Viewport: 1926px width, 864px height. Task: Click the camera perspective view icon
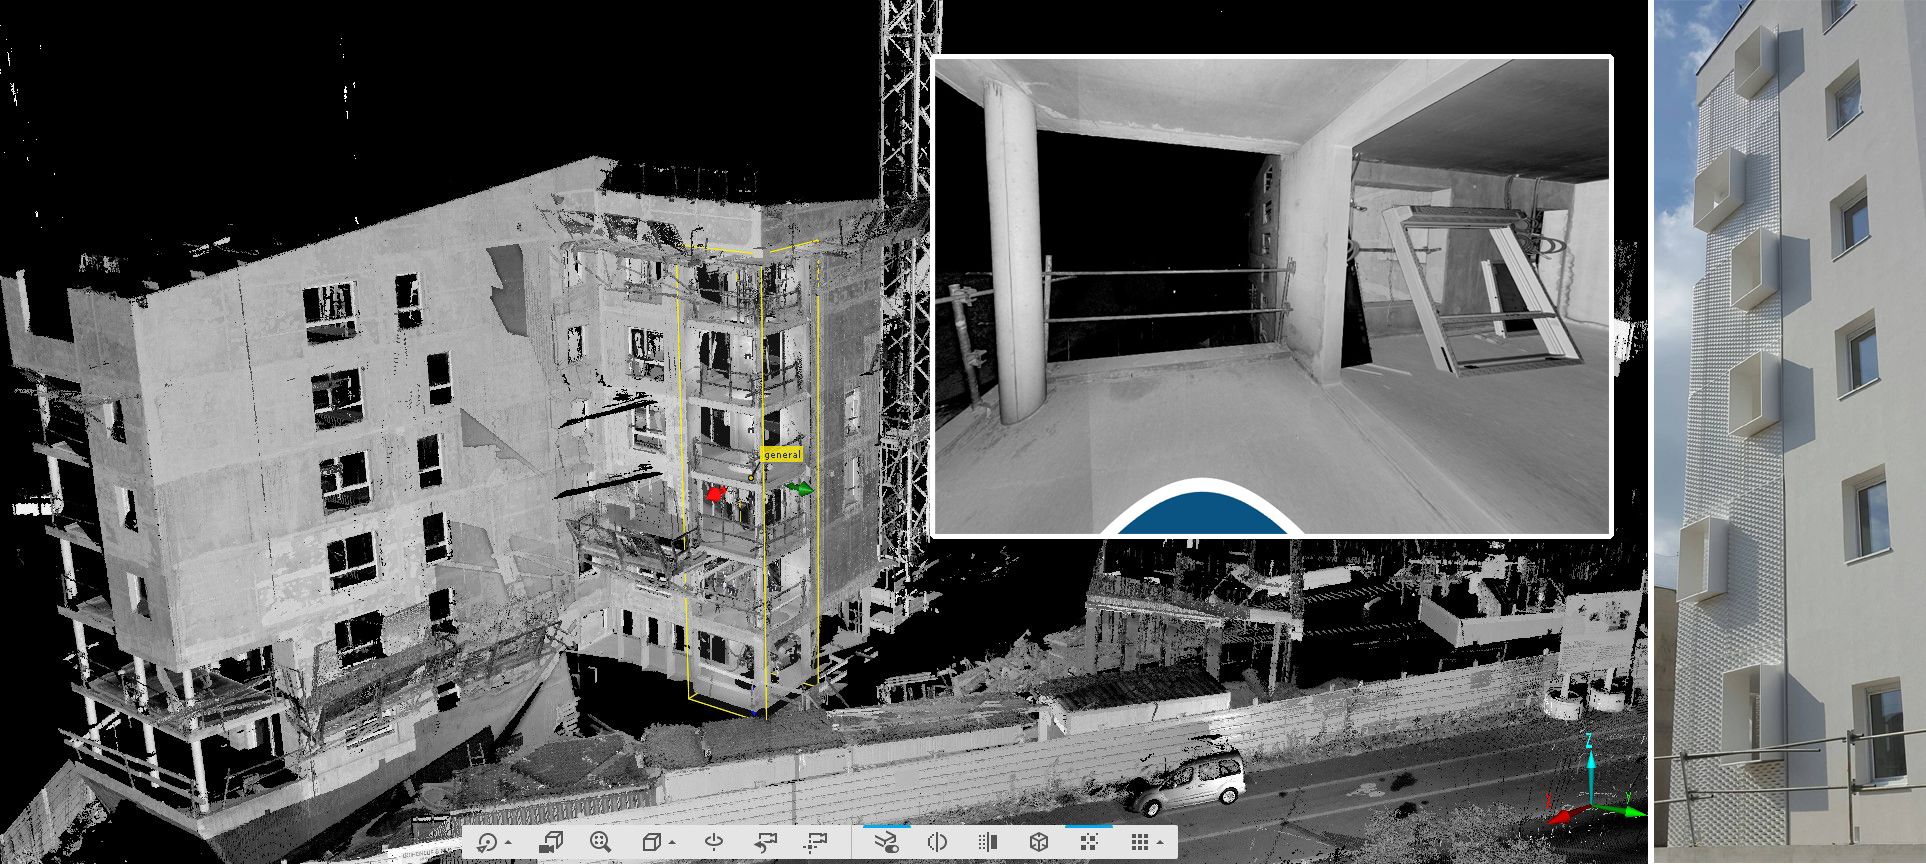click(551, 842)
